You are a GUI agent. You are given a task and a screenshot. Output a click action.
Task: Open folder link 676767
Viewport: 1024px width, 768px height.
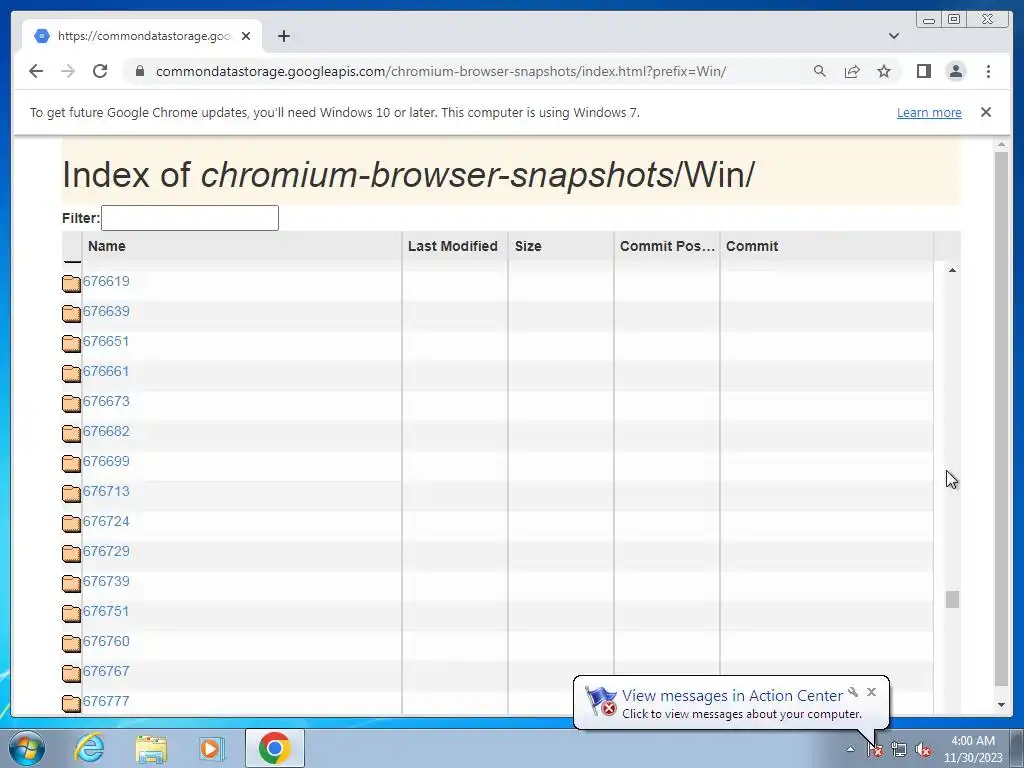tap(106, 672)
